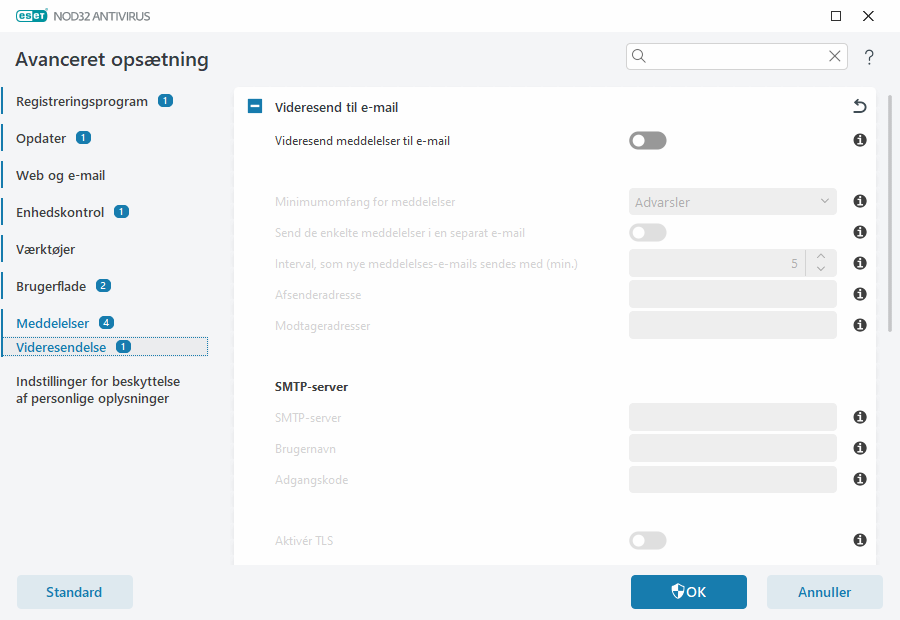The height and width of the screenshot is (620, 900).
Task: Open the Advarsler minimum level dropdown
Action: (x=732, y=202)
